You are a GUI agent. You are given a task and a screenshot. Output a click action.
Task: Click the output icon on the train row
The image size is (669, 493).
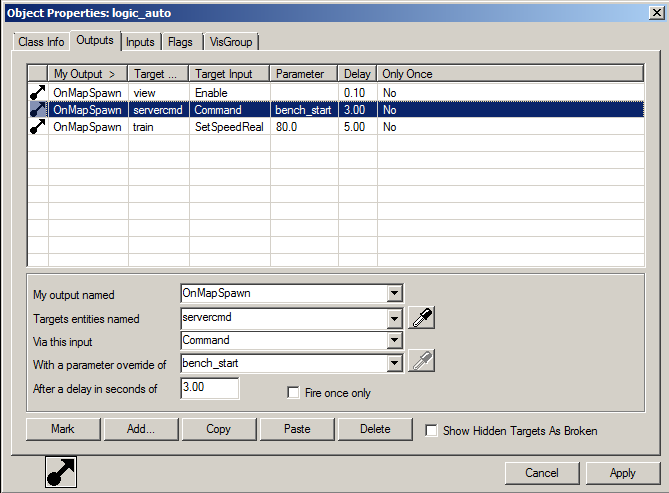click(x=38, y=128)
